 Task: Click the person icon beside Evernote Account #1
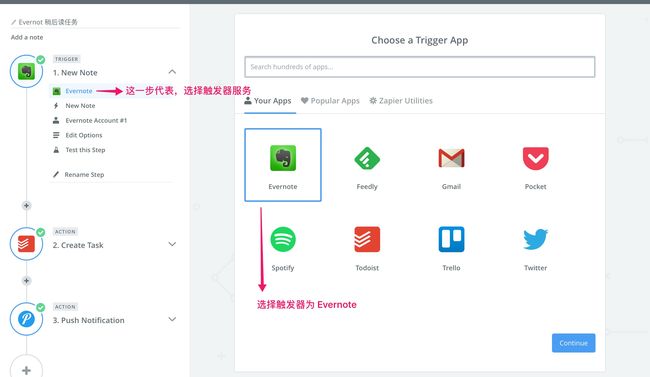tap(56, 120)
